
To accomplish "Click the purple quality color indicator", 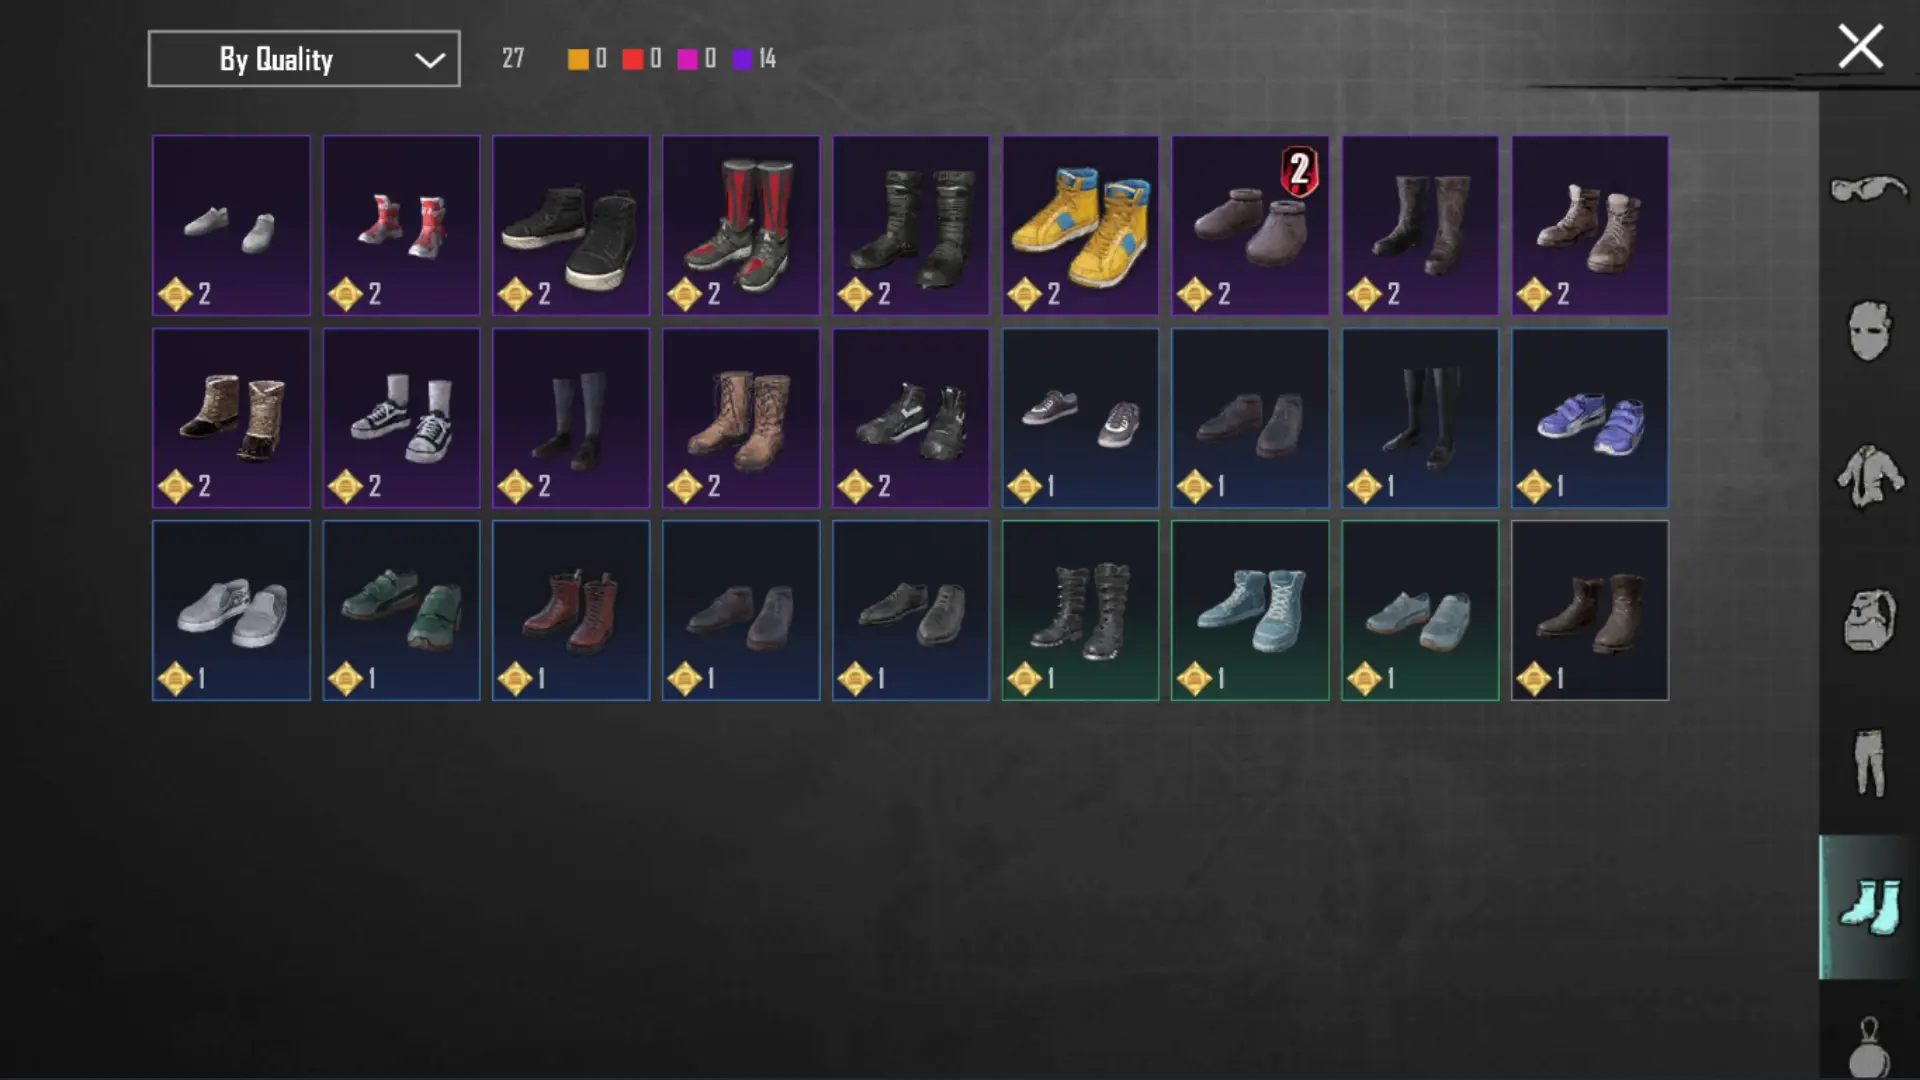I will point(742,59).
